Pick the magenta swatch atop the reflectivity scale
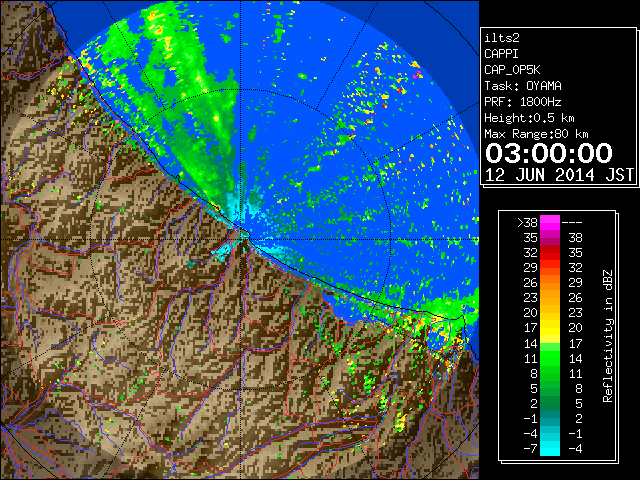Screen dimensions: 640x480 pos(550,222)
